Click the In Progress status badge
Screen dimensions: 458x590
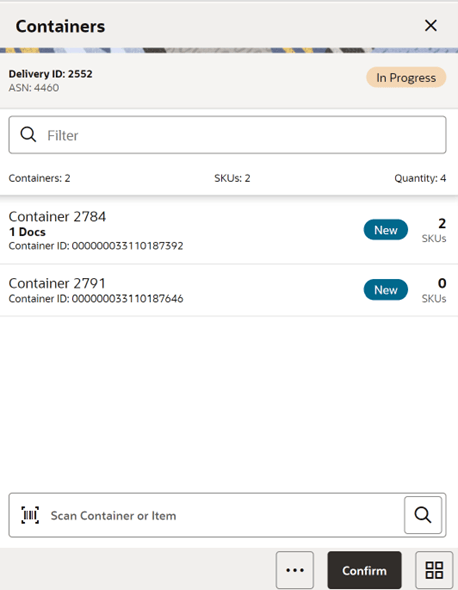pos(406,78)
